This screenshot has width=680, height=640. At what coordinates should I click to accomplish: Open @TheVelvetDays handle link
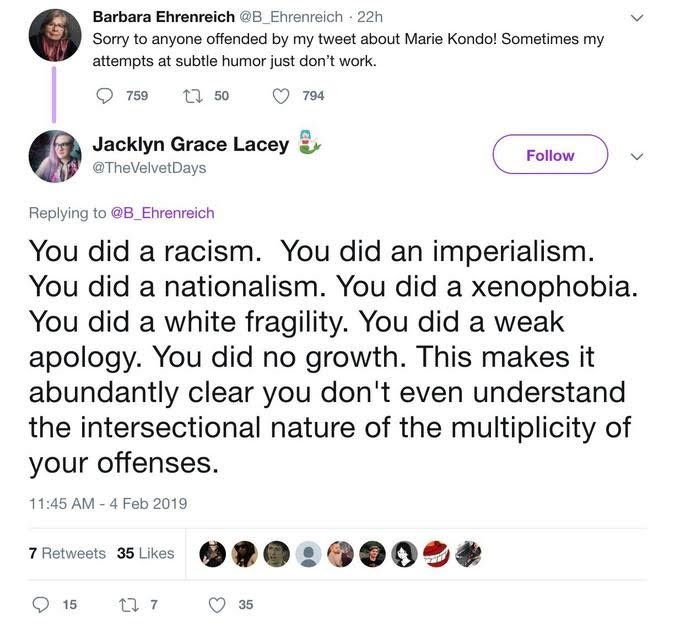pos(149,168)
